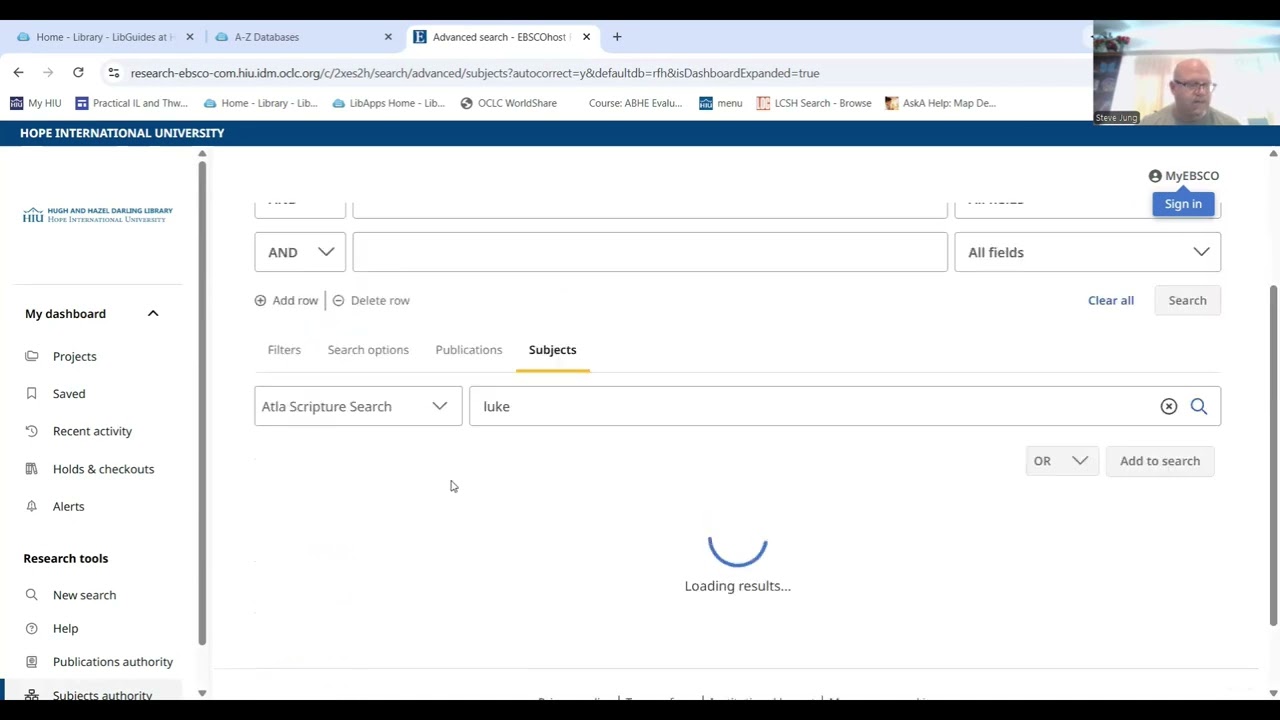Click the main page vertical scrollbar
Viewport: 1280px width, 720px height.
tap(1273, 455)
